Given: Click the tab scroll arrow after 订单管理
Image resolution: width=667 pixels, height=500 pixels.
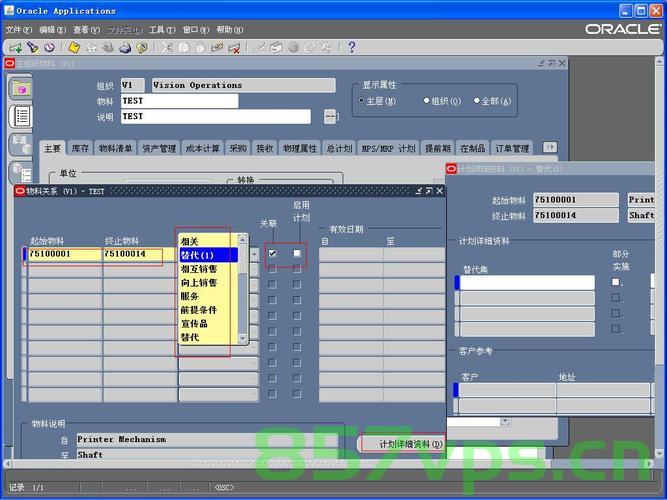Looking at the screenshot, I should (x=550, y=147).
